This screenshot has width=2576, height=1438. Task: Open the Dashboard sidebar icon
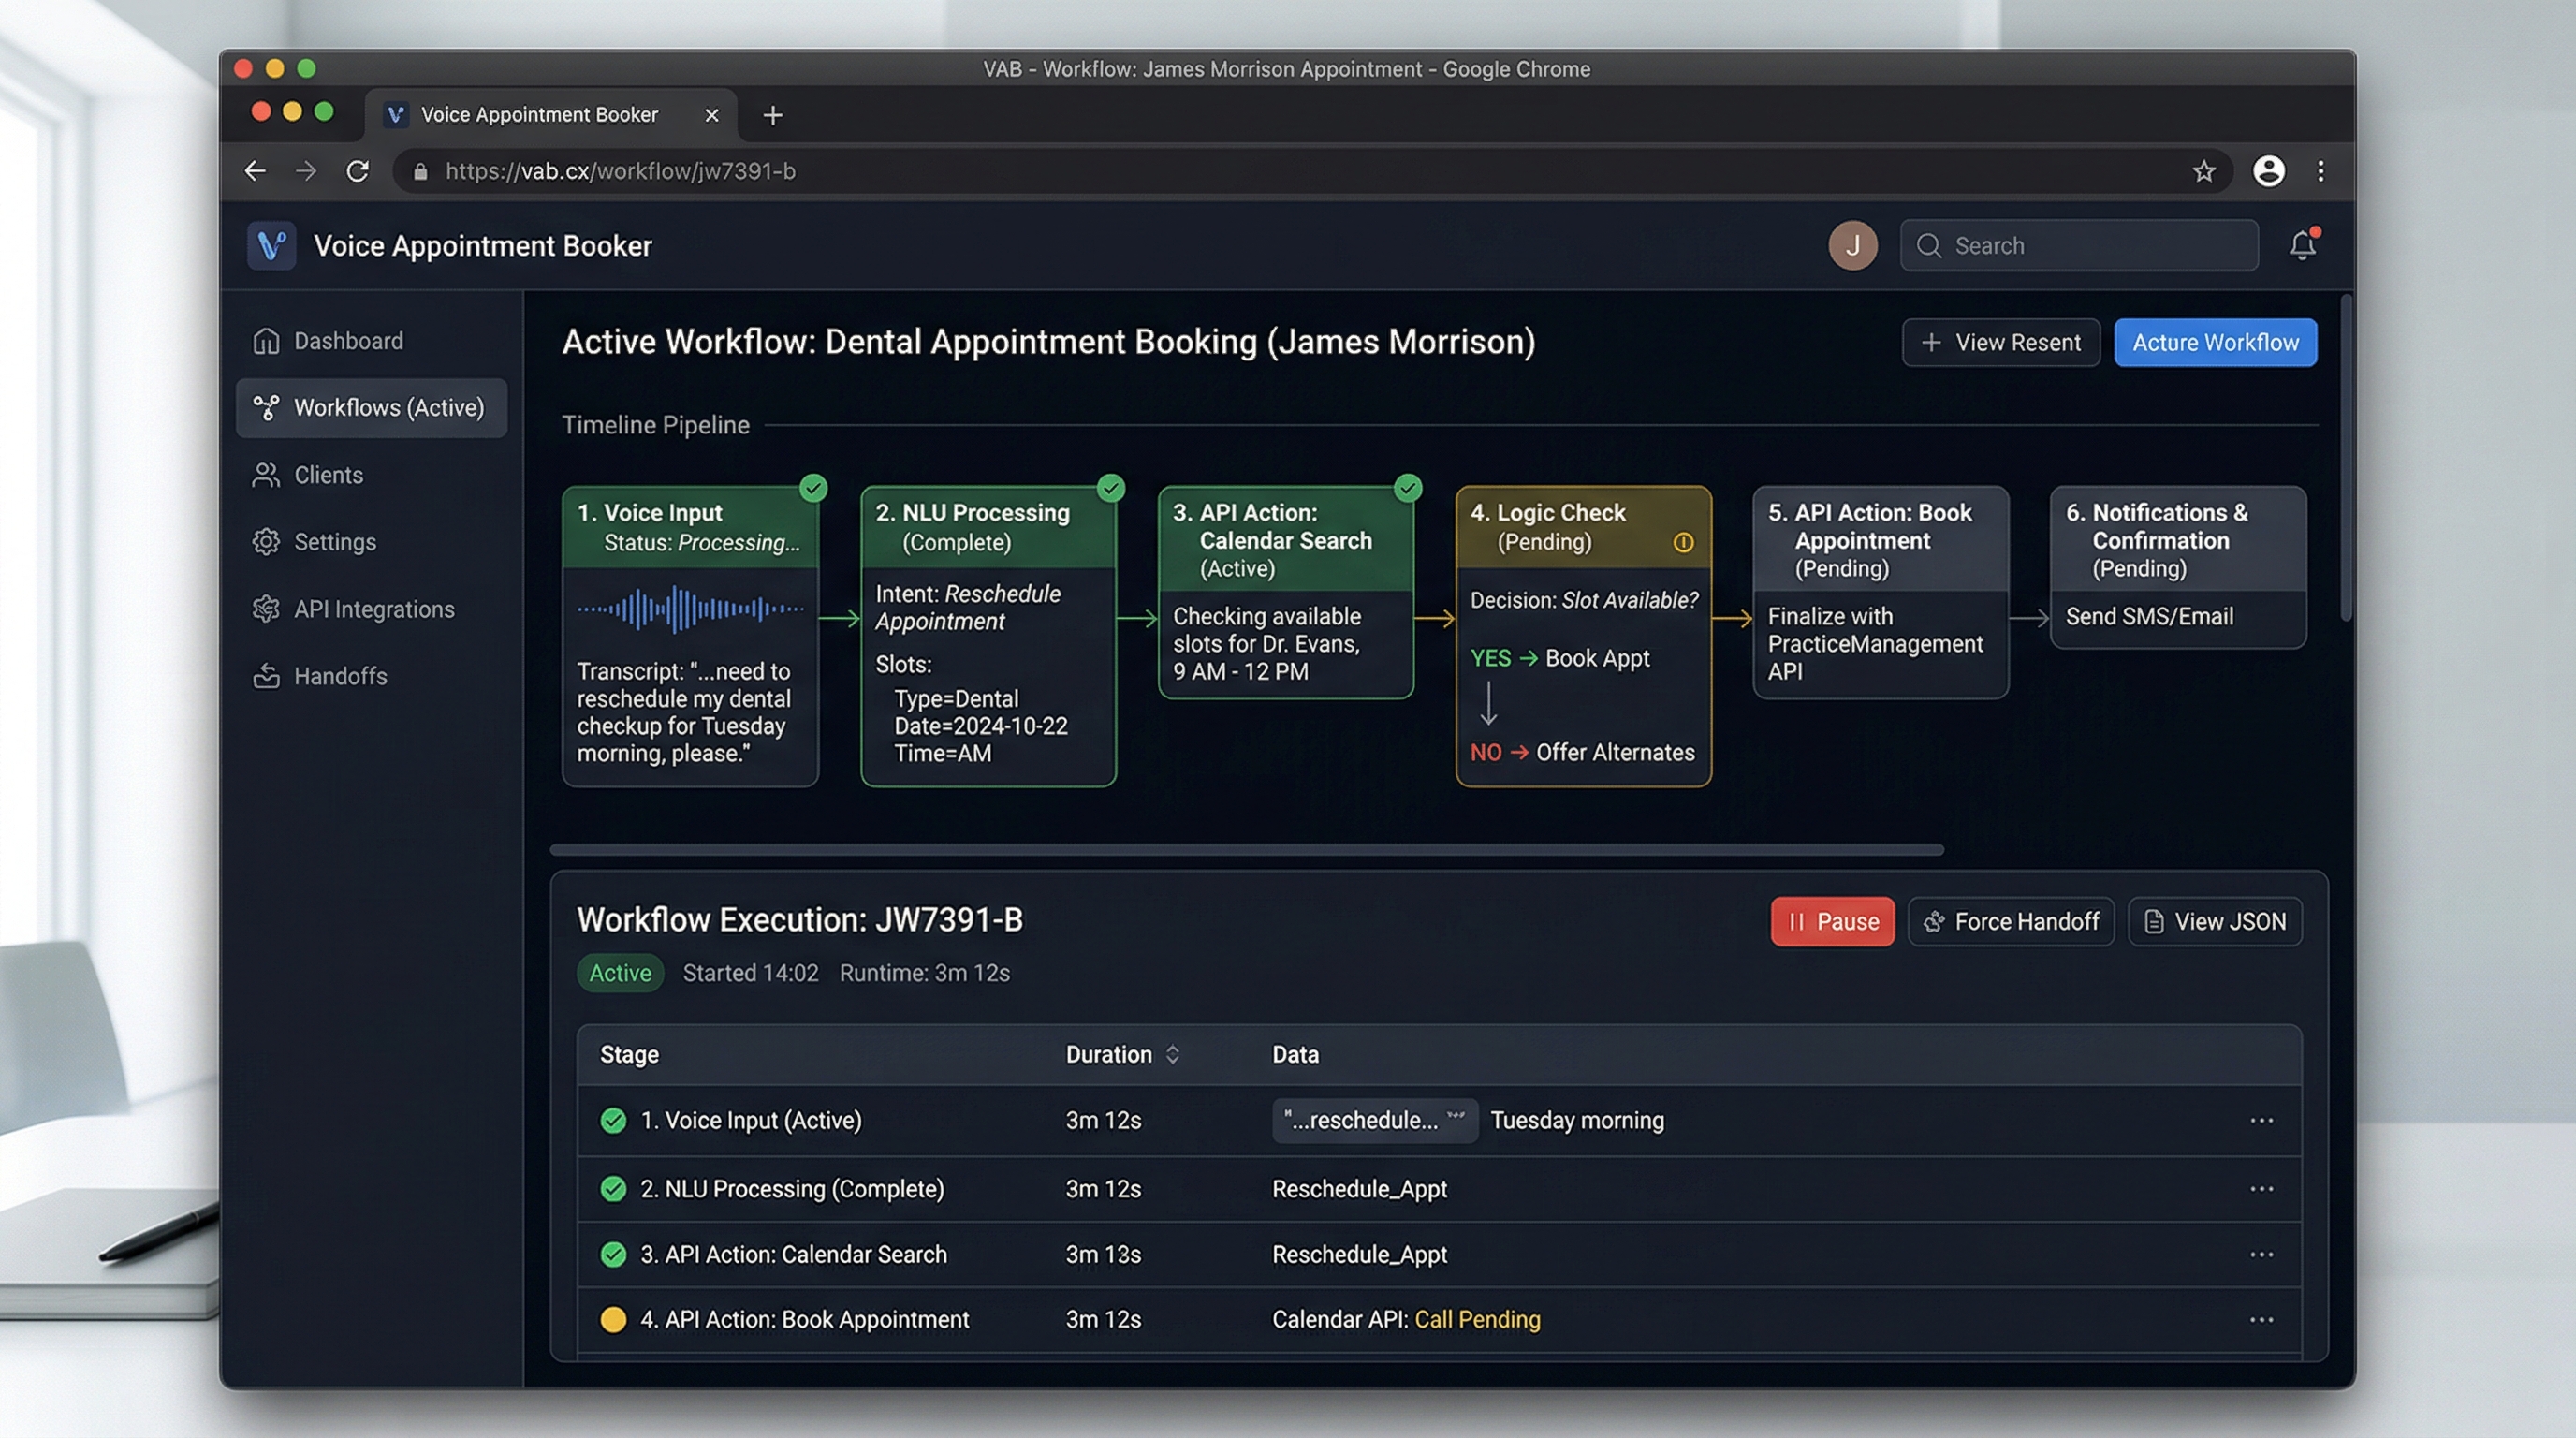click(x=266, y=341)
